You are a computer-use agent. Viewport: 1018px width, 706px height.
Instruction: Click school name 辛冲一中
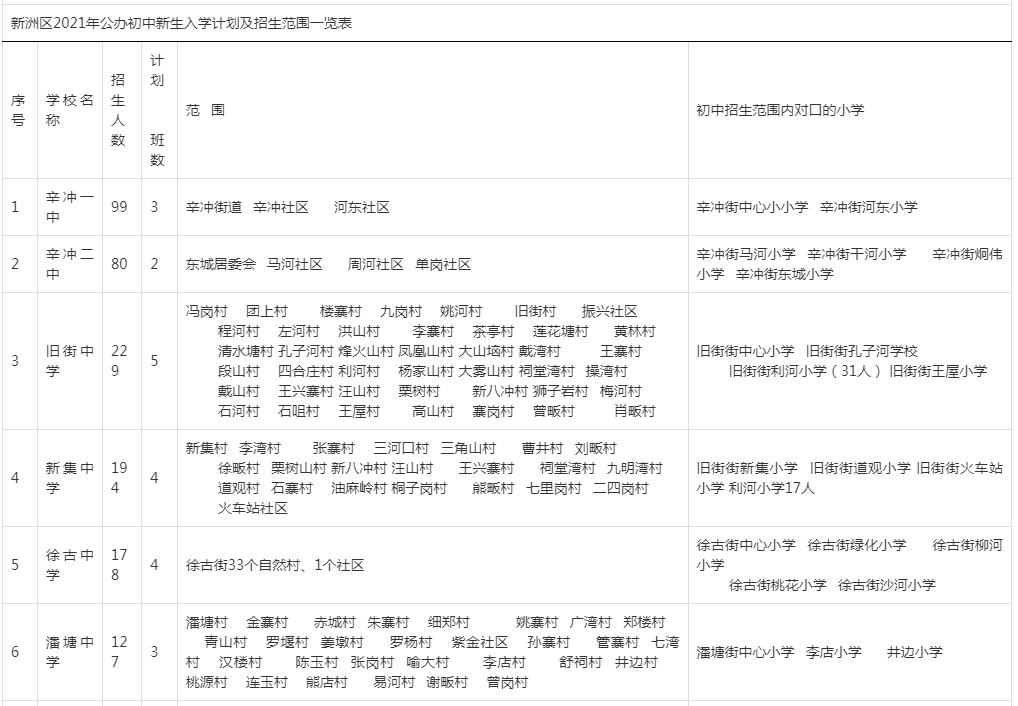coord(69,207)
